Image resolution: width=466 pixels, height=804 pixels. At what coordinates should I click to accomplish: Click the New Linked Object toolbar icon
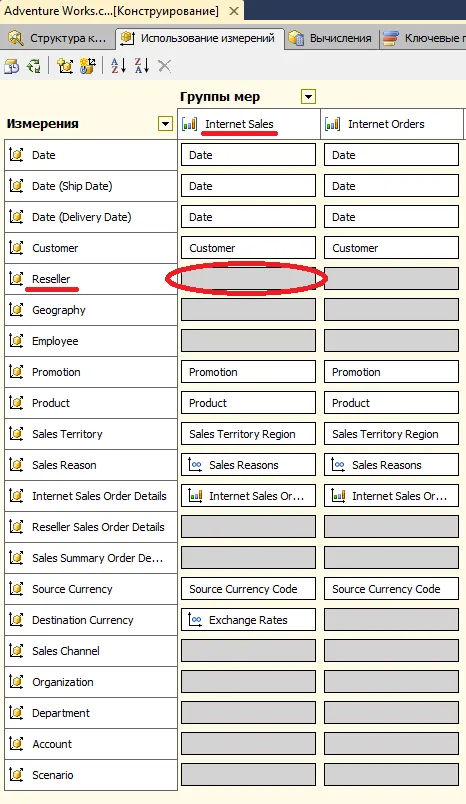pos(88,66)
